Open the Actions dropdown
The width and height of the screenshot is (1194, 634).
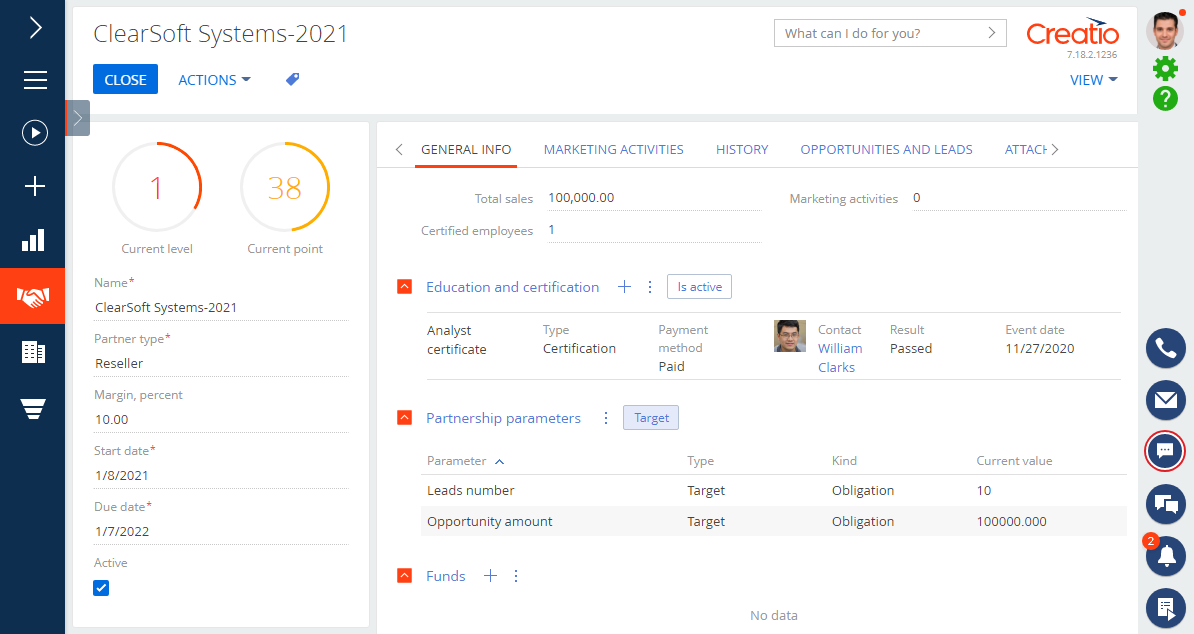214,80
